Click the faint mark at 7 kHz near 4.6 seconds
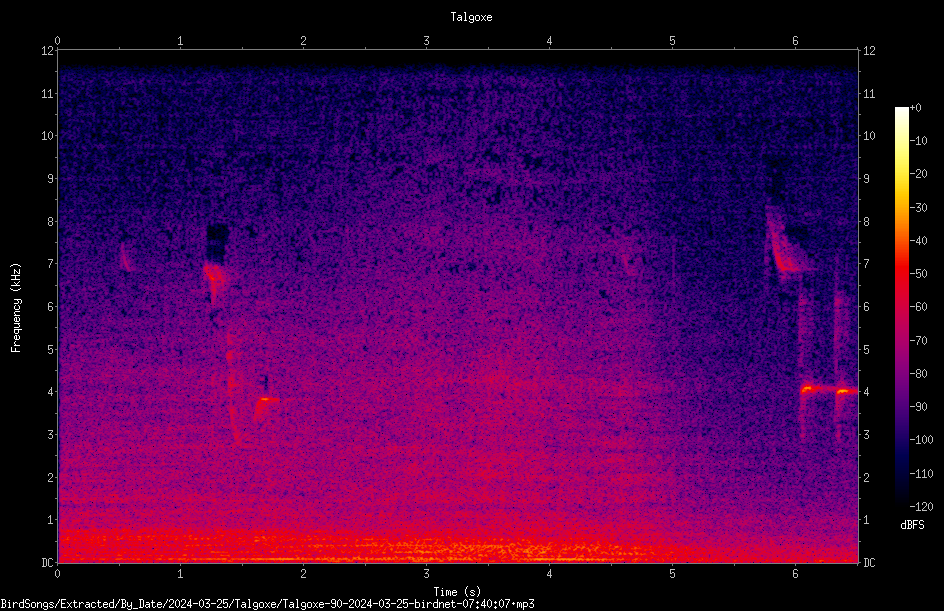The height and width of the screenshot is (611, 944). 629,263
